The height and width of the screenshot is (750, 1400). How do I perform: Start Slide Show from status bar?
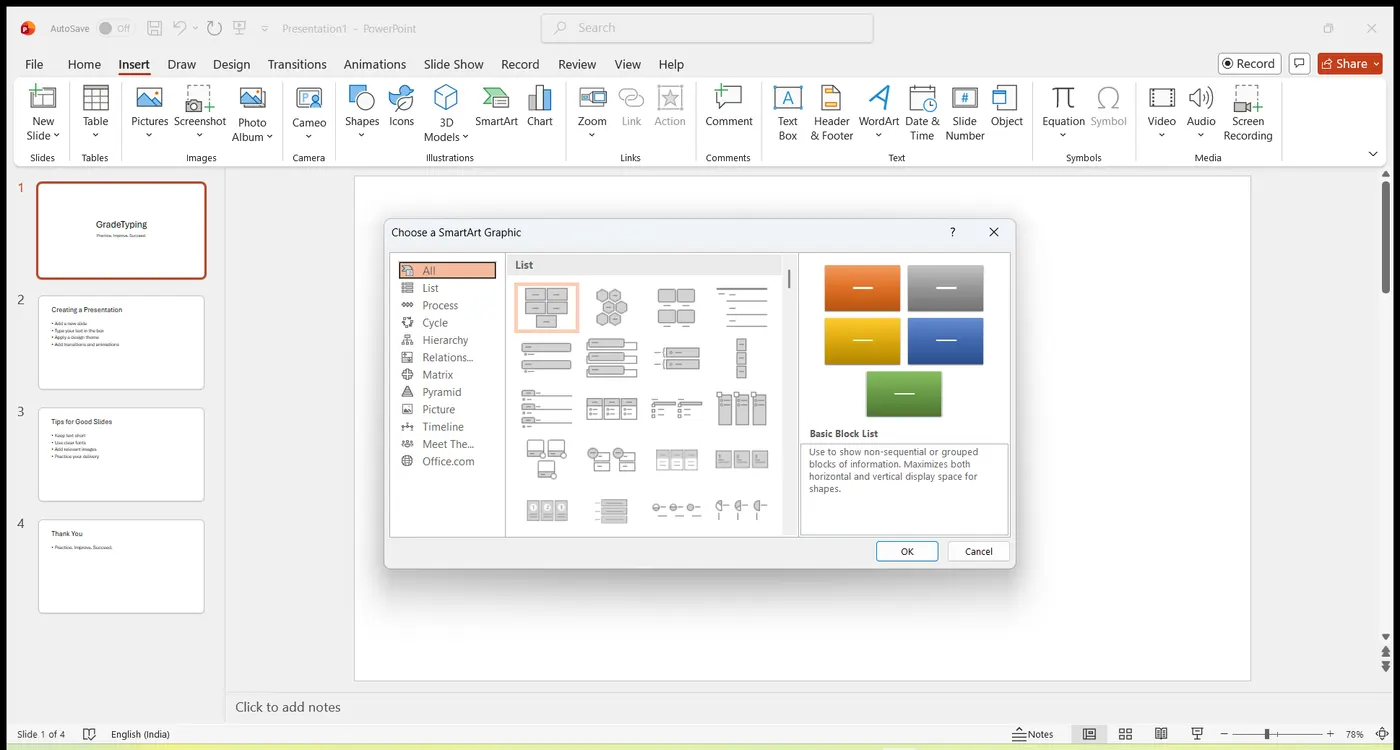click(1197, 734)
